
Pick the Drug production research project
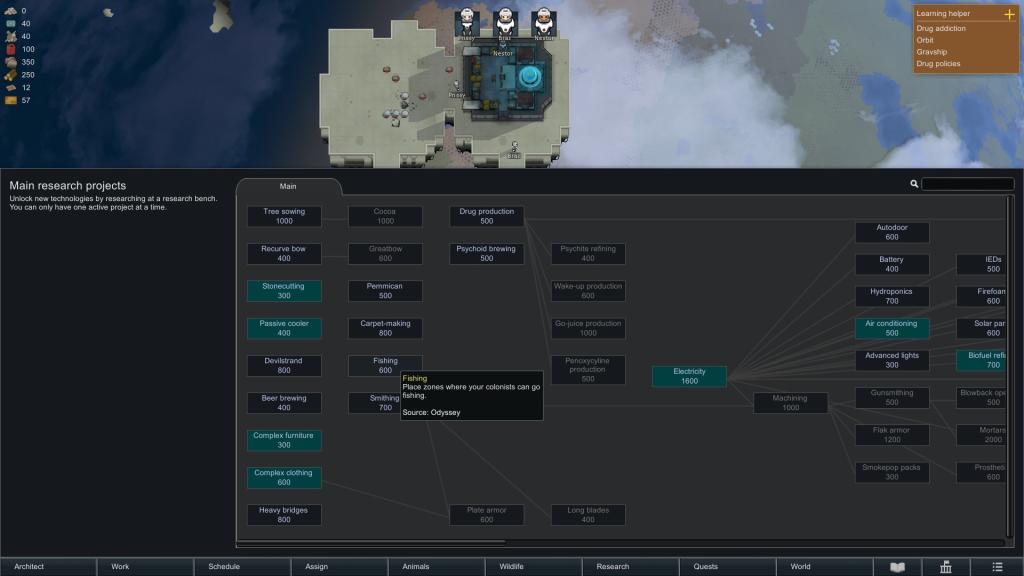point(486,216)
